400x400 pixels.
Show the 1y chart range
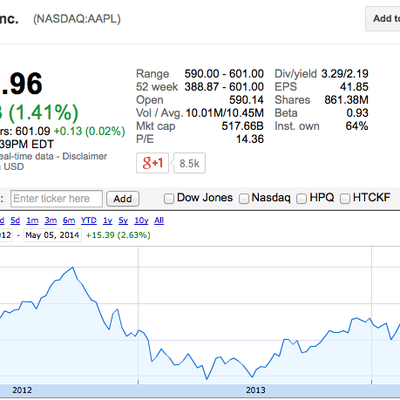[x=108, y=220]
